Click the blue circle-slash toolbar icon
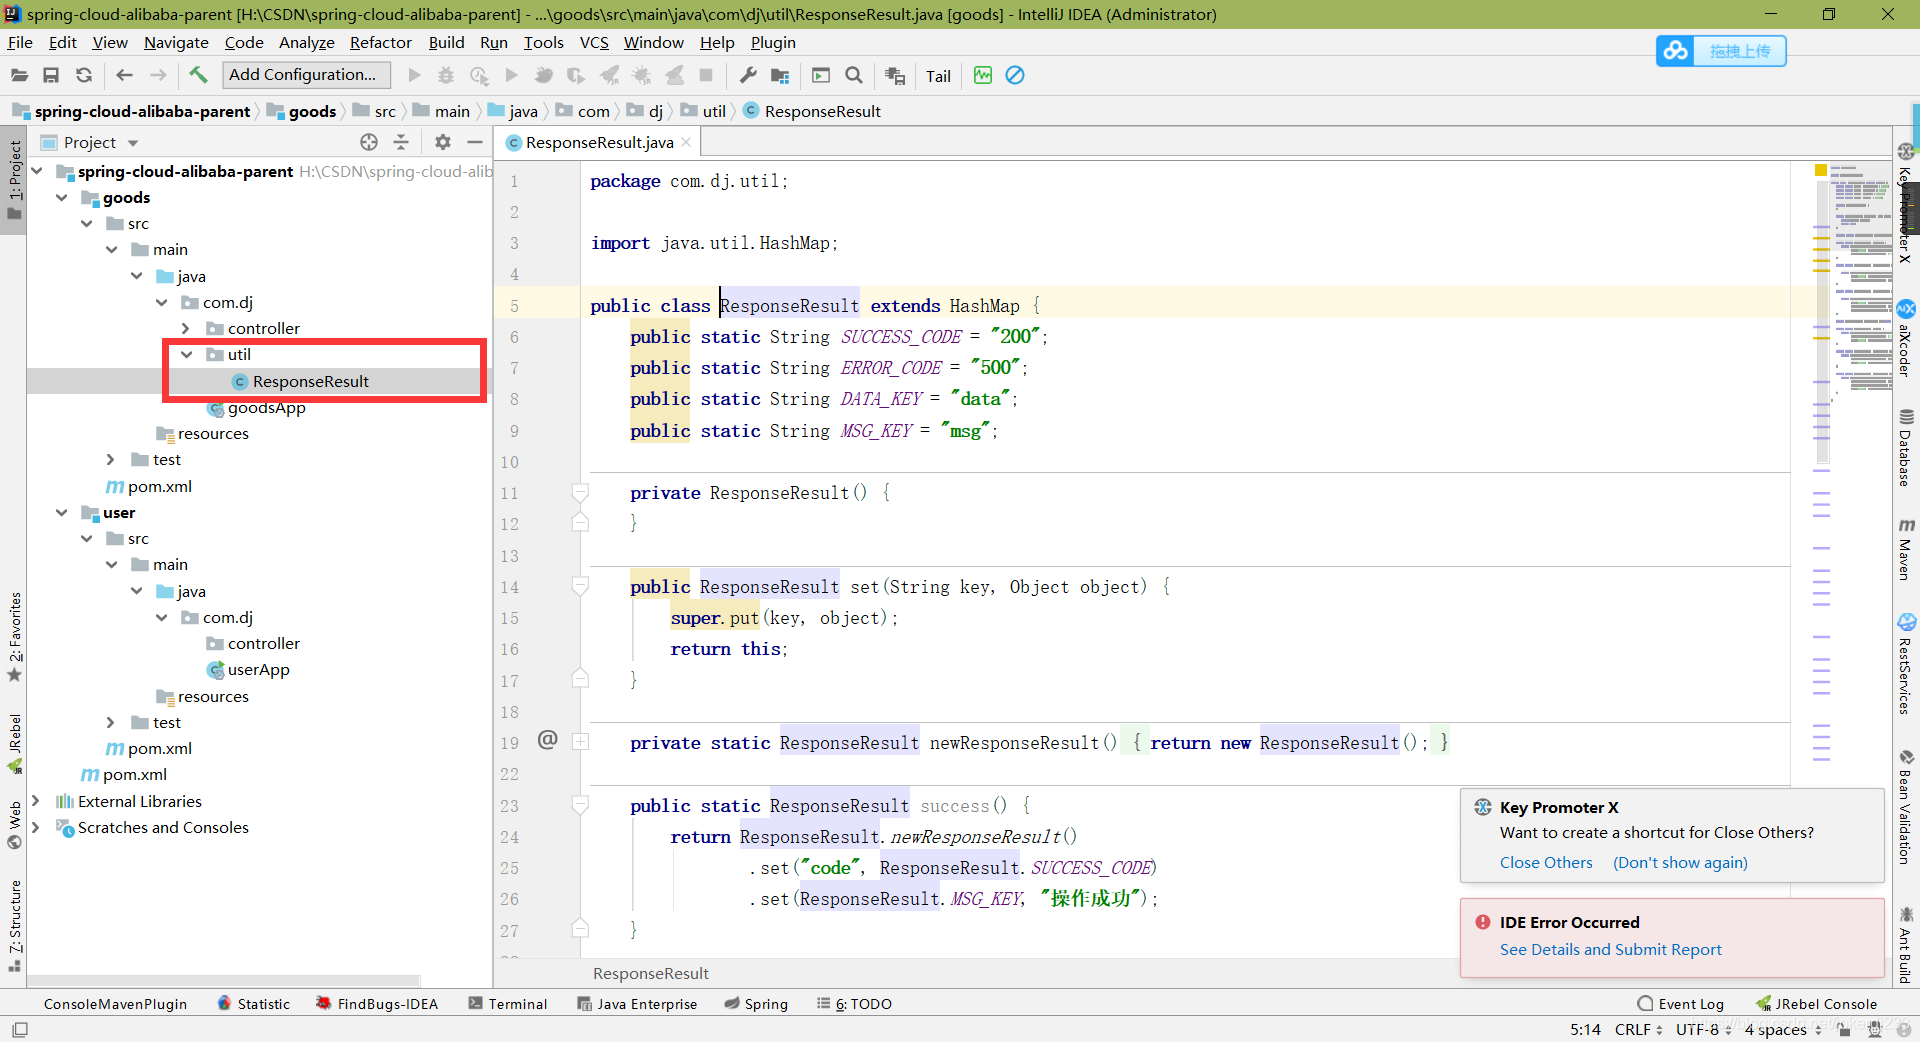 pyautogui.click(x=1015, y=75)
